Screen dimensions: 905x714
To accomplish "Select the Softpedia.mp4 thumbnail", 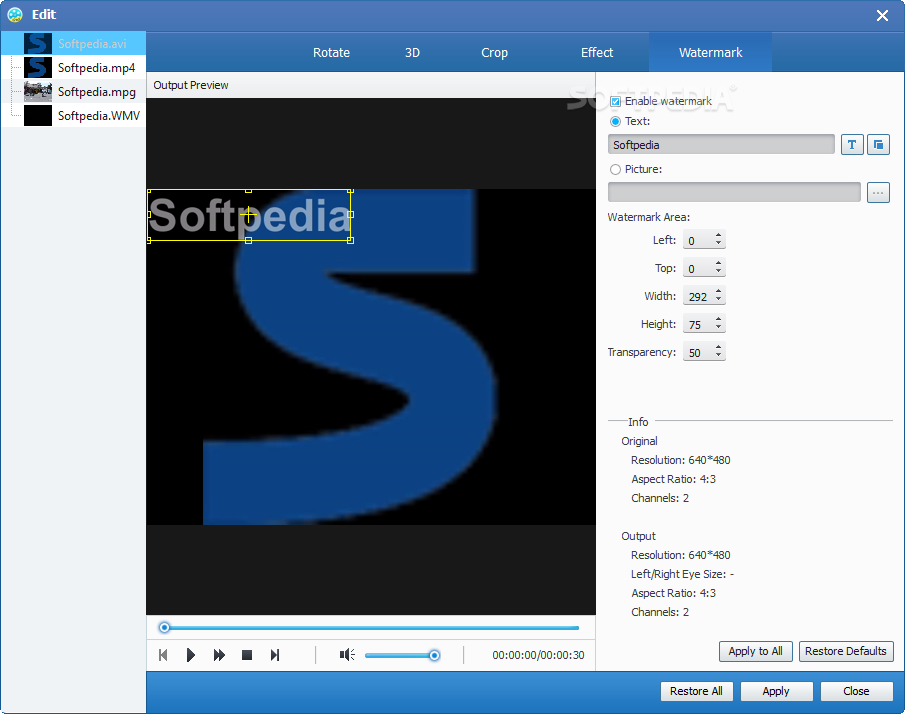I will (38, 68).
